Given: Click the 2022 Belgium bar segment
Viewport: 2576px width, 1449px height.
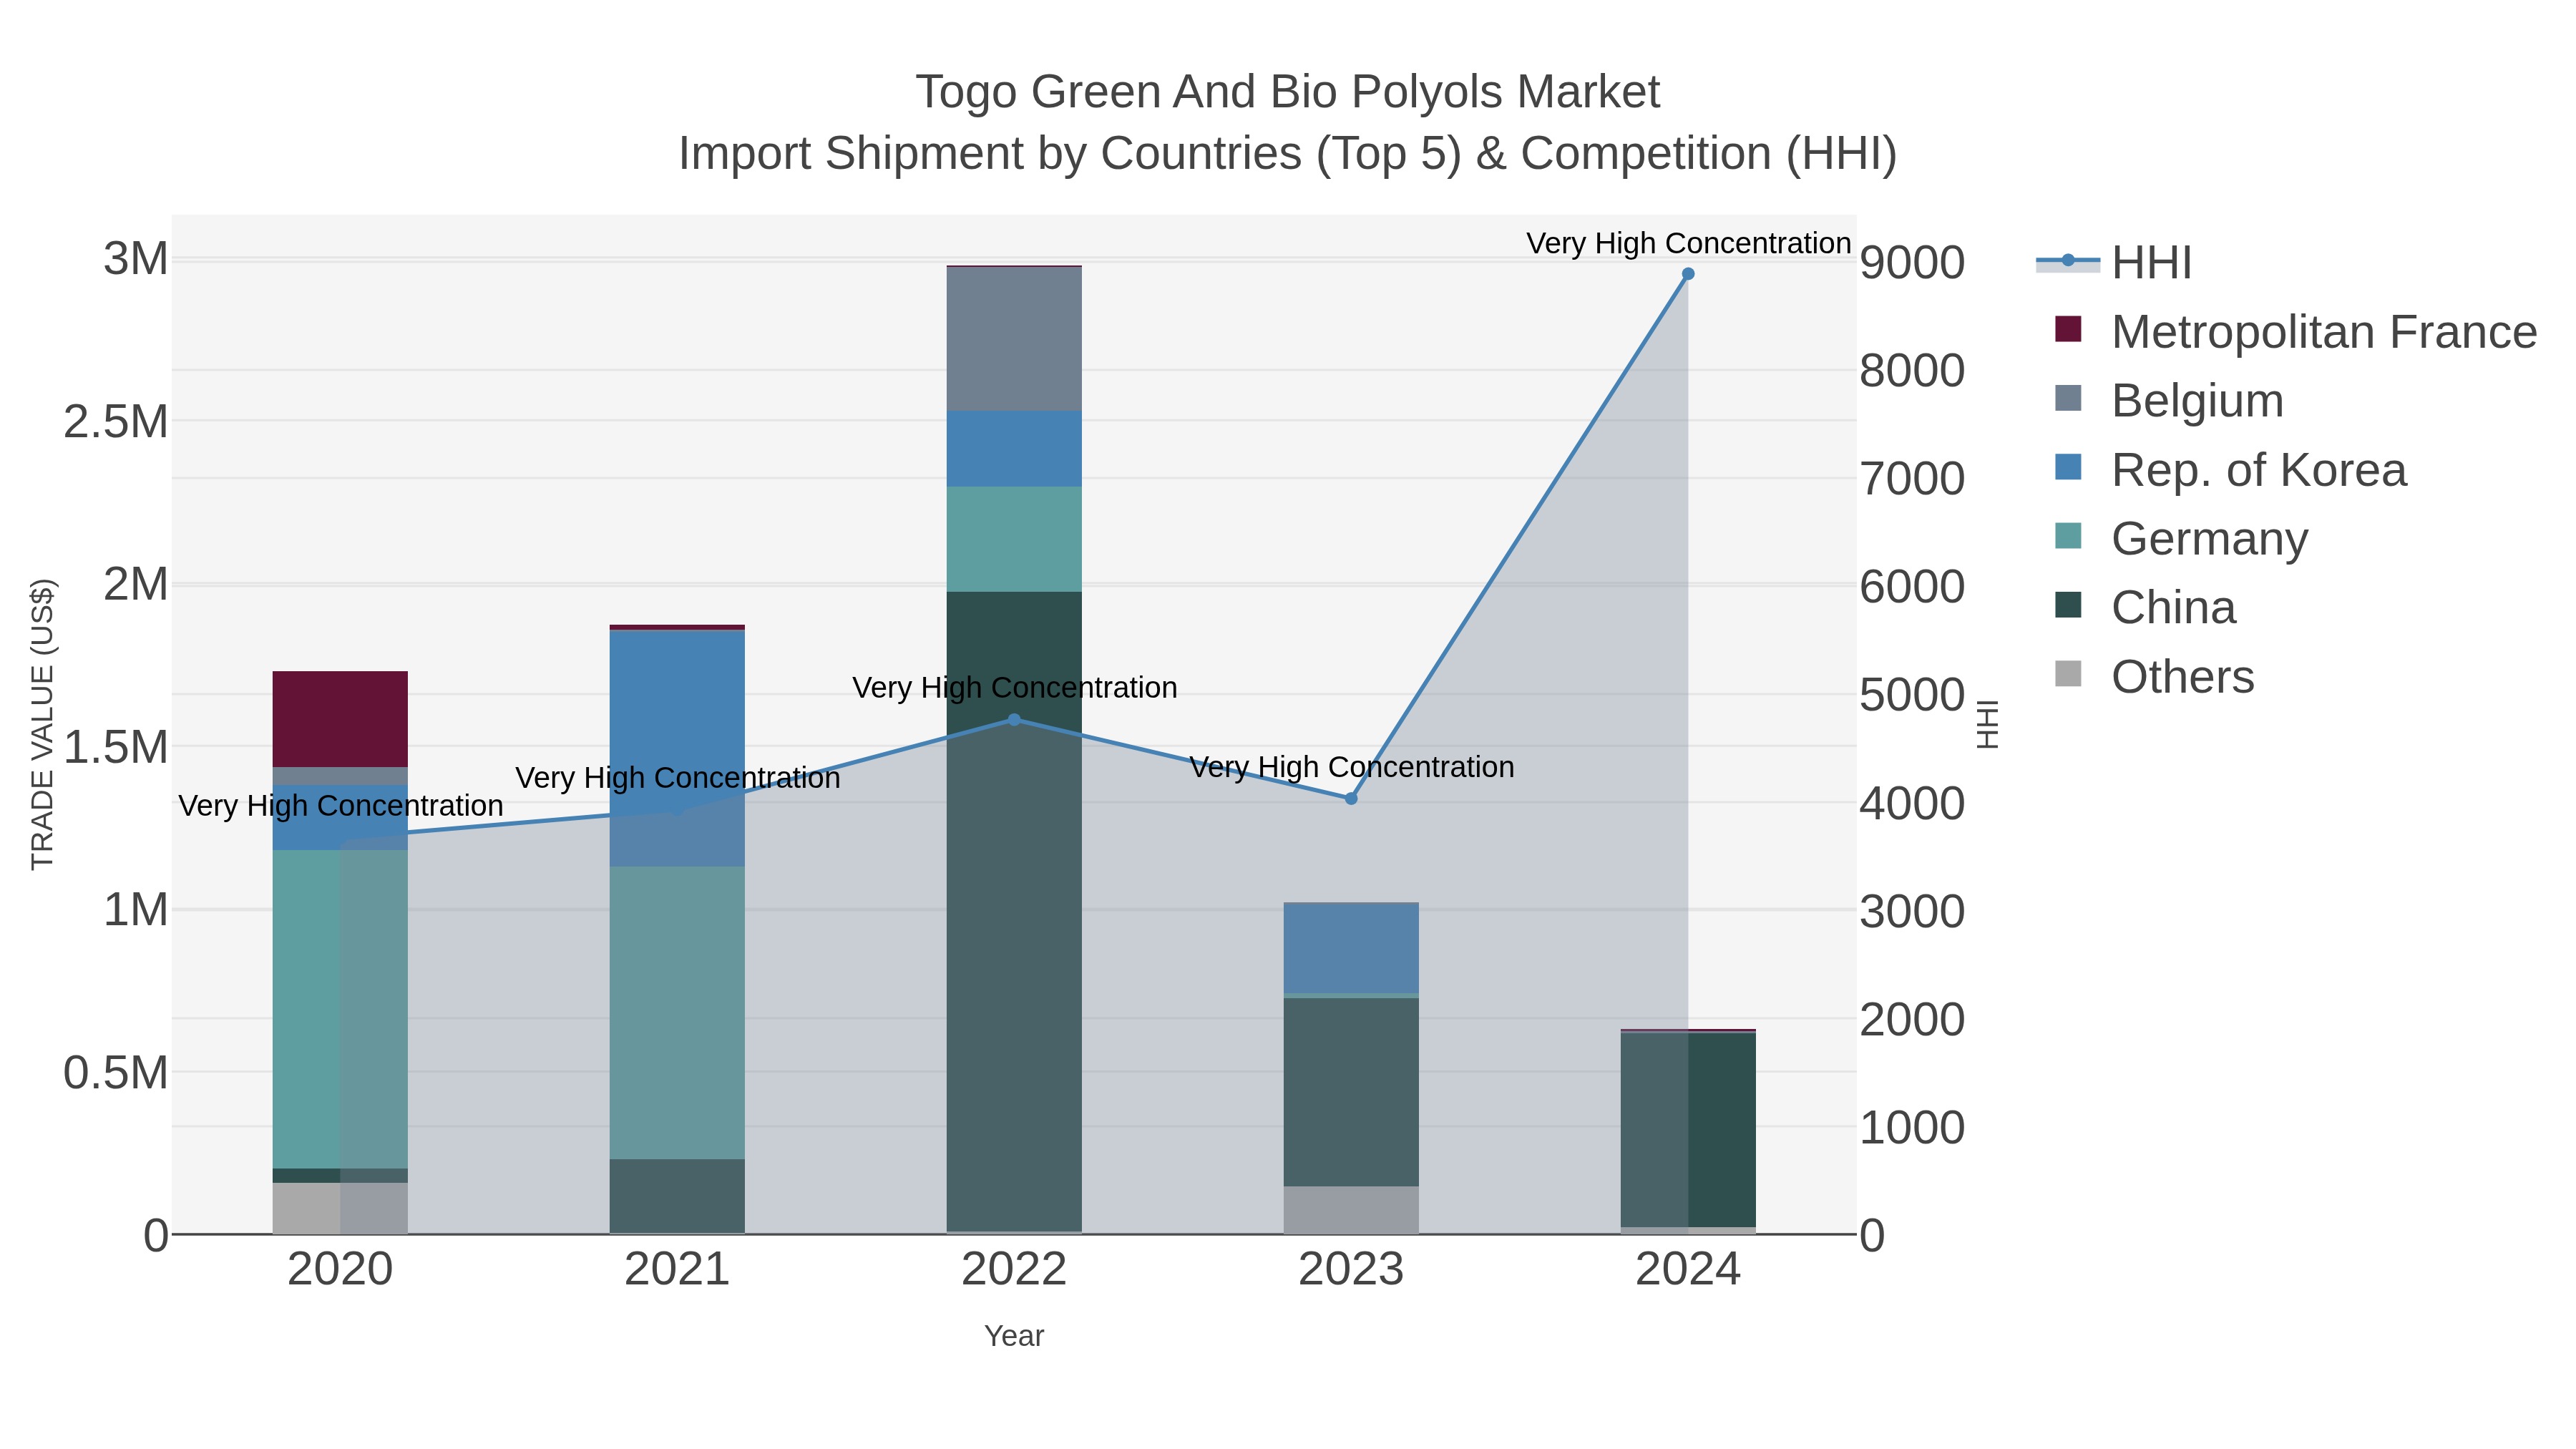Looking at the screenshot, I should (1014, 339).
